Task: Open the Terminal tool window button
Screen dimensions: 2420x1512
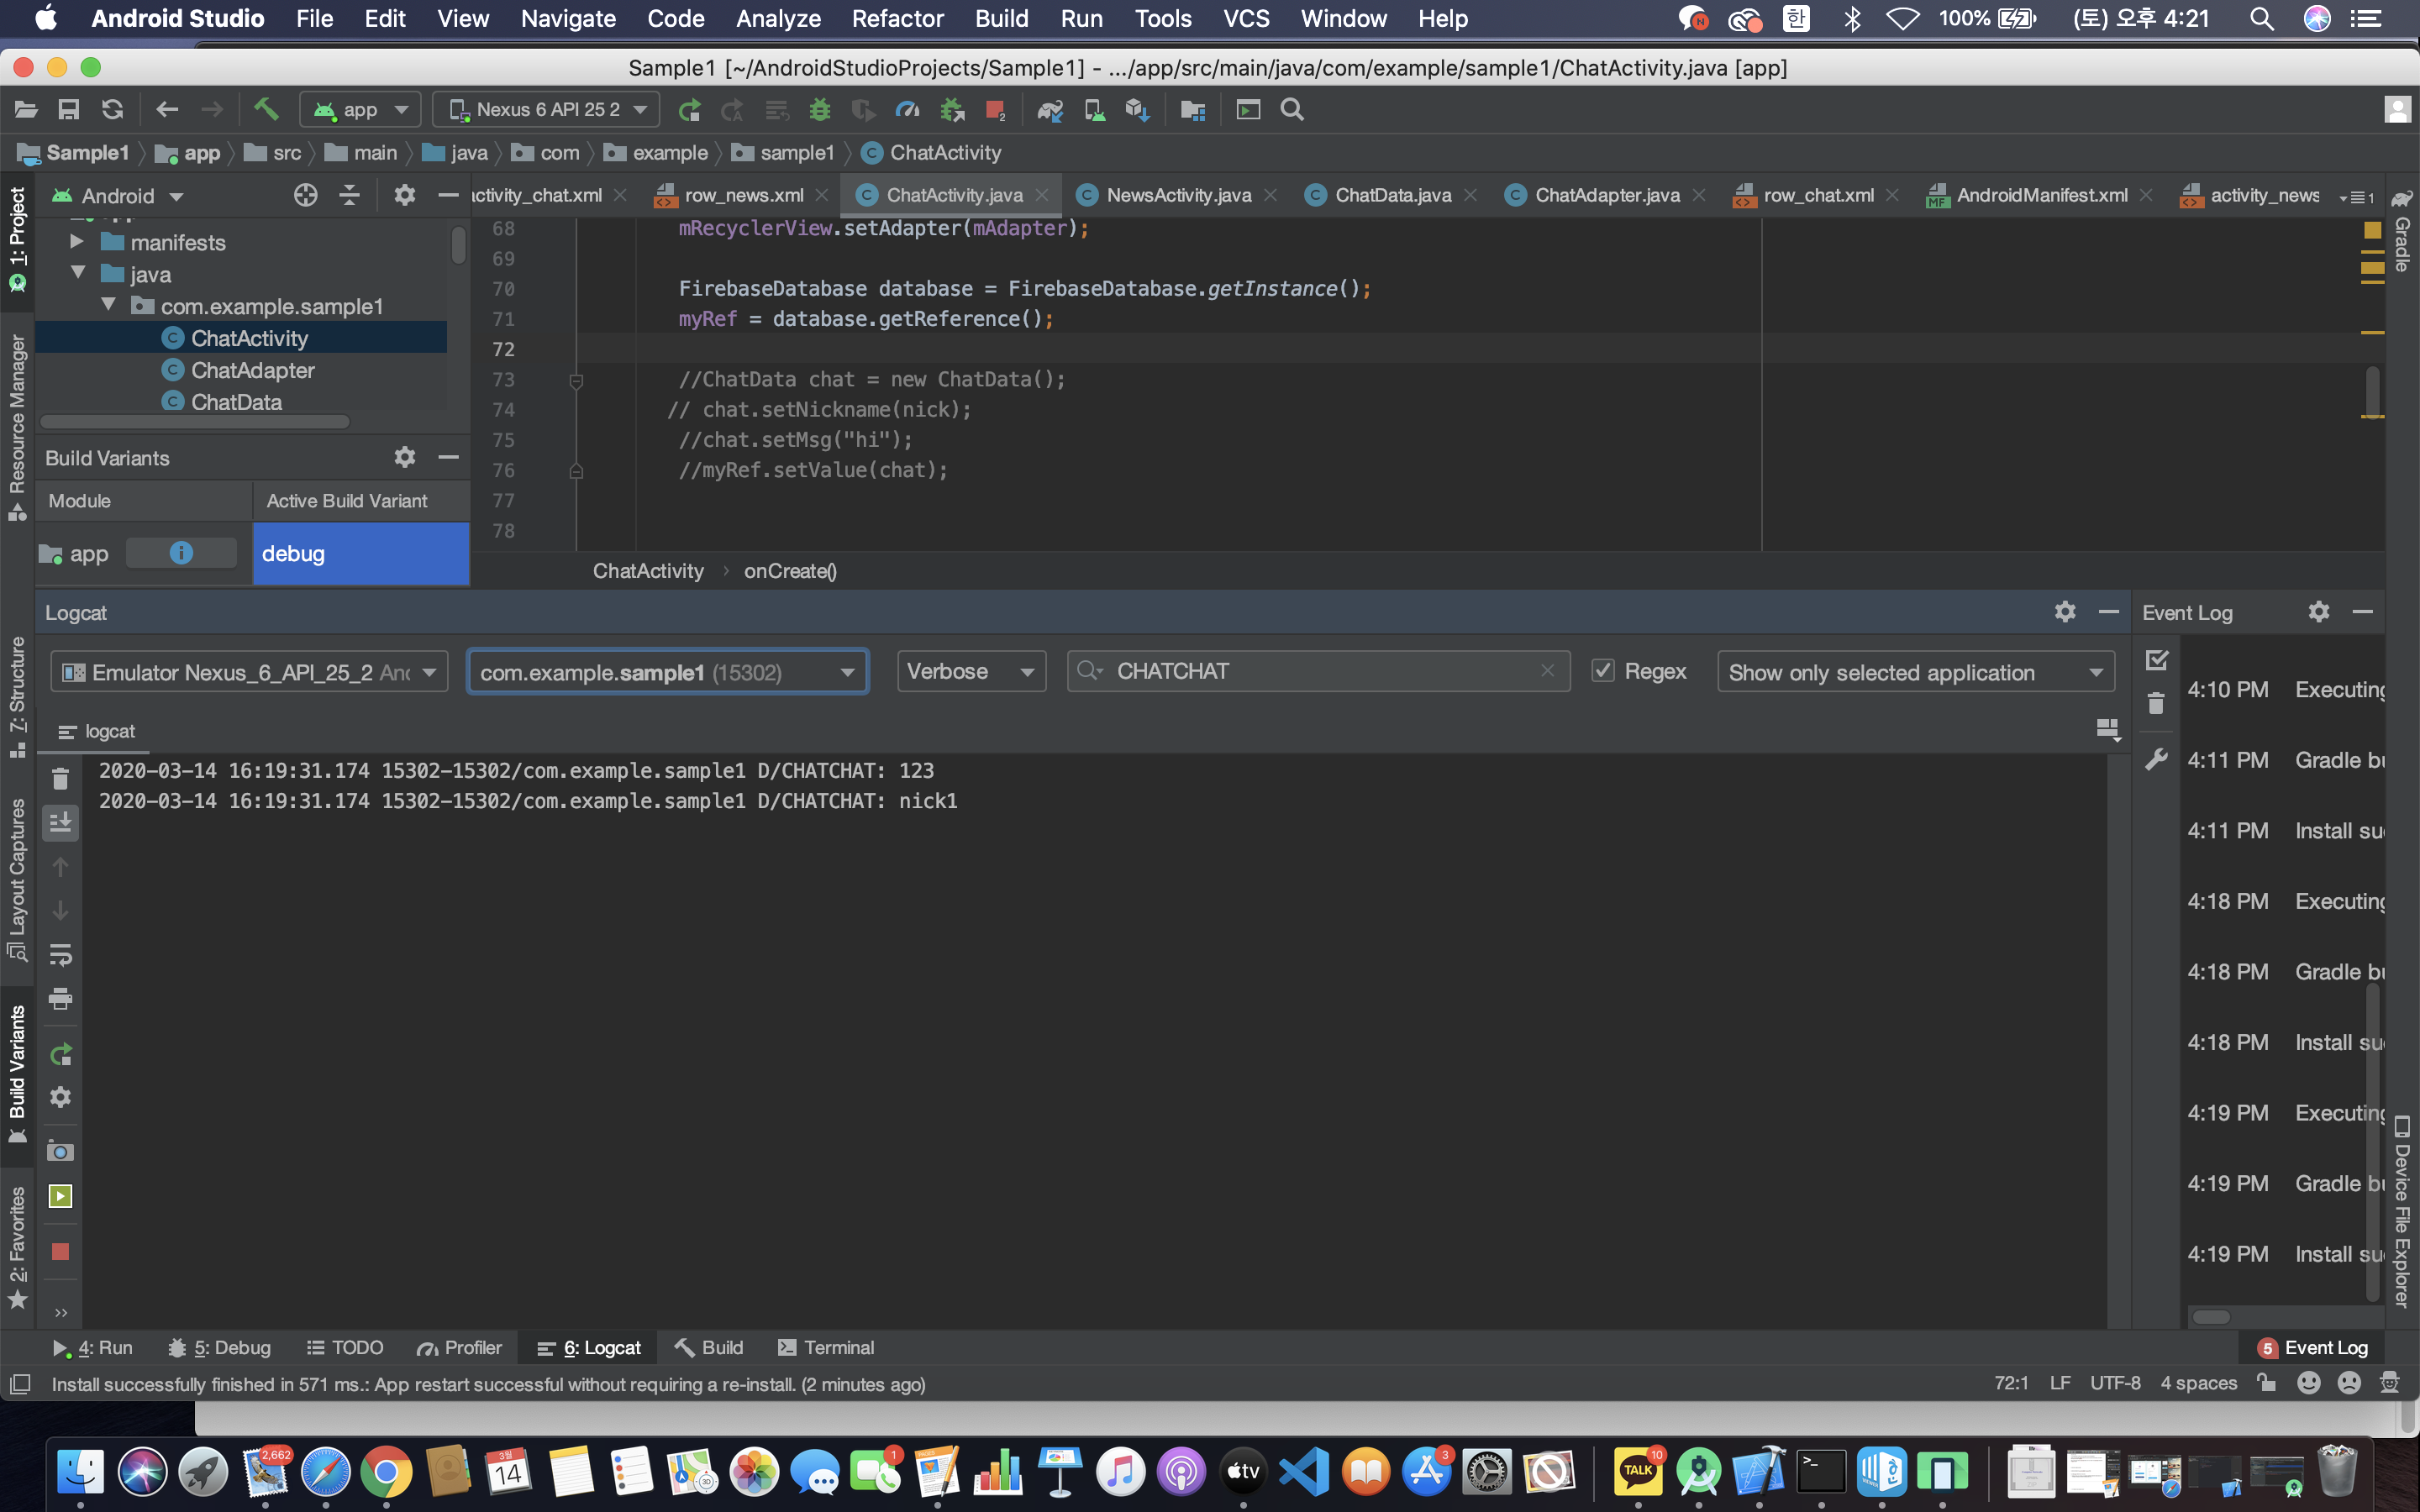Action: click(826, 1347)
